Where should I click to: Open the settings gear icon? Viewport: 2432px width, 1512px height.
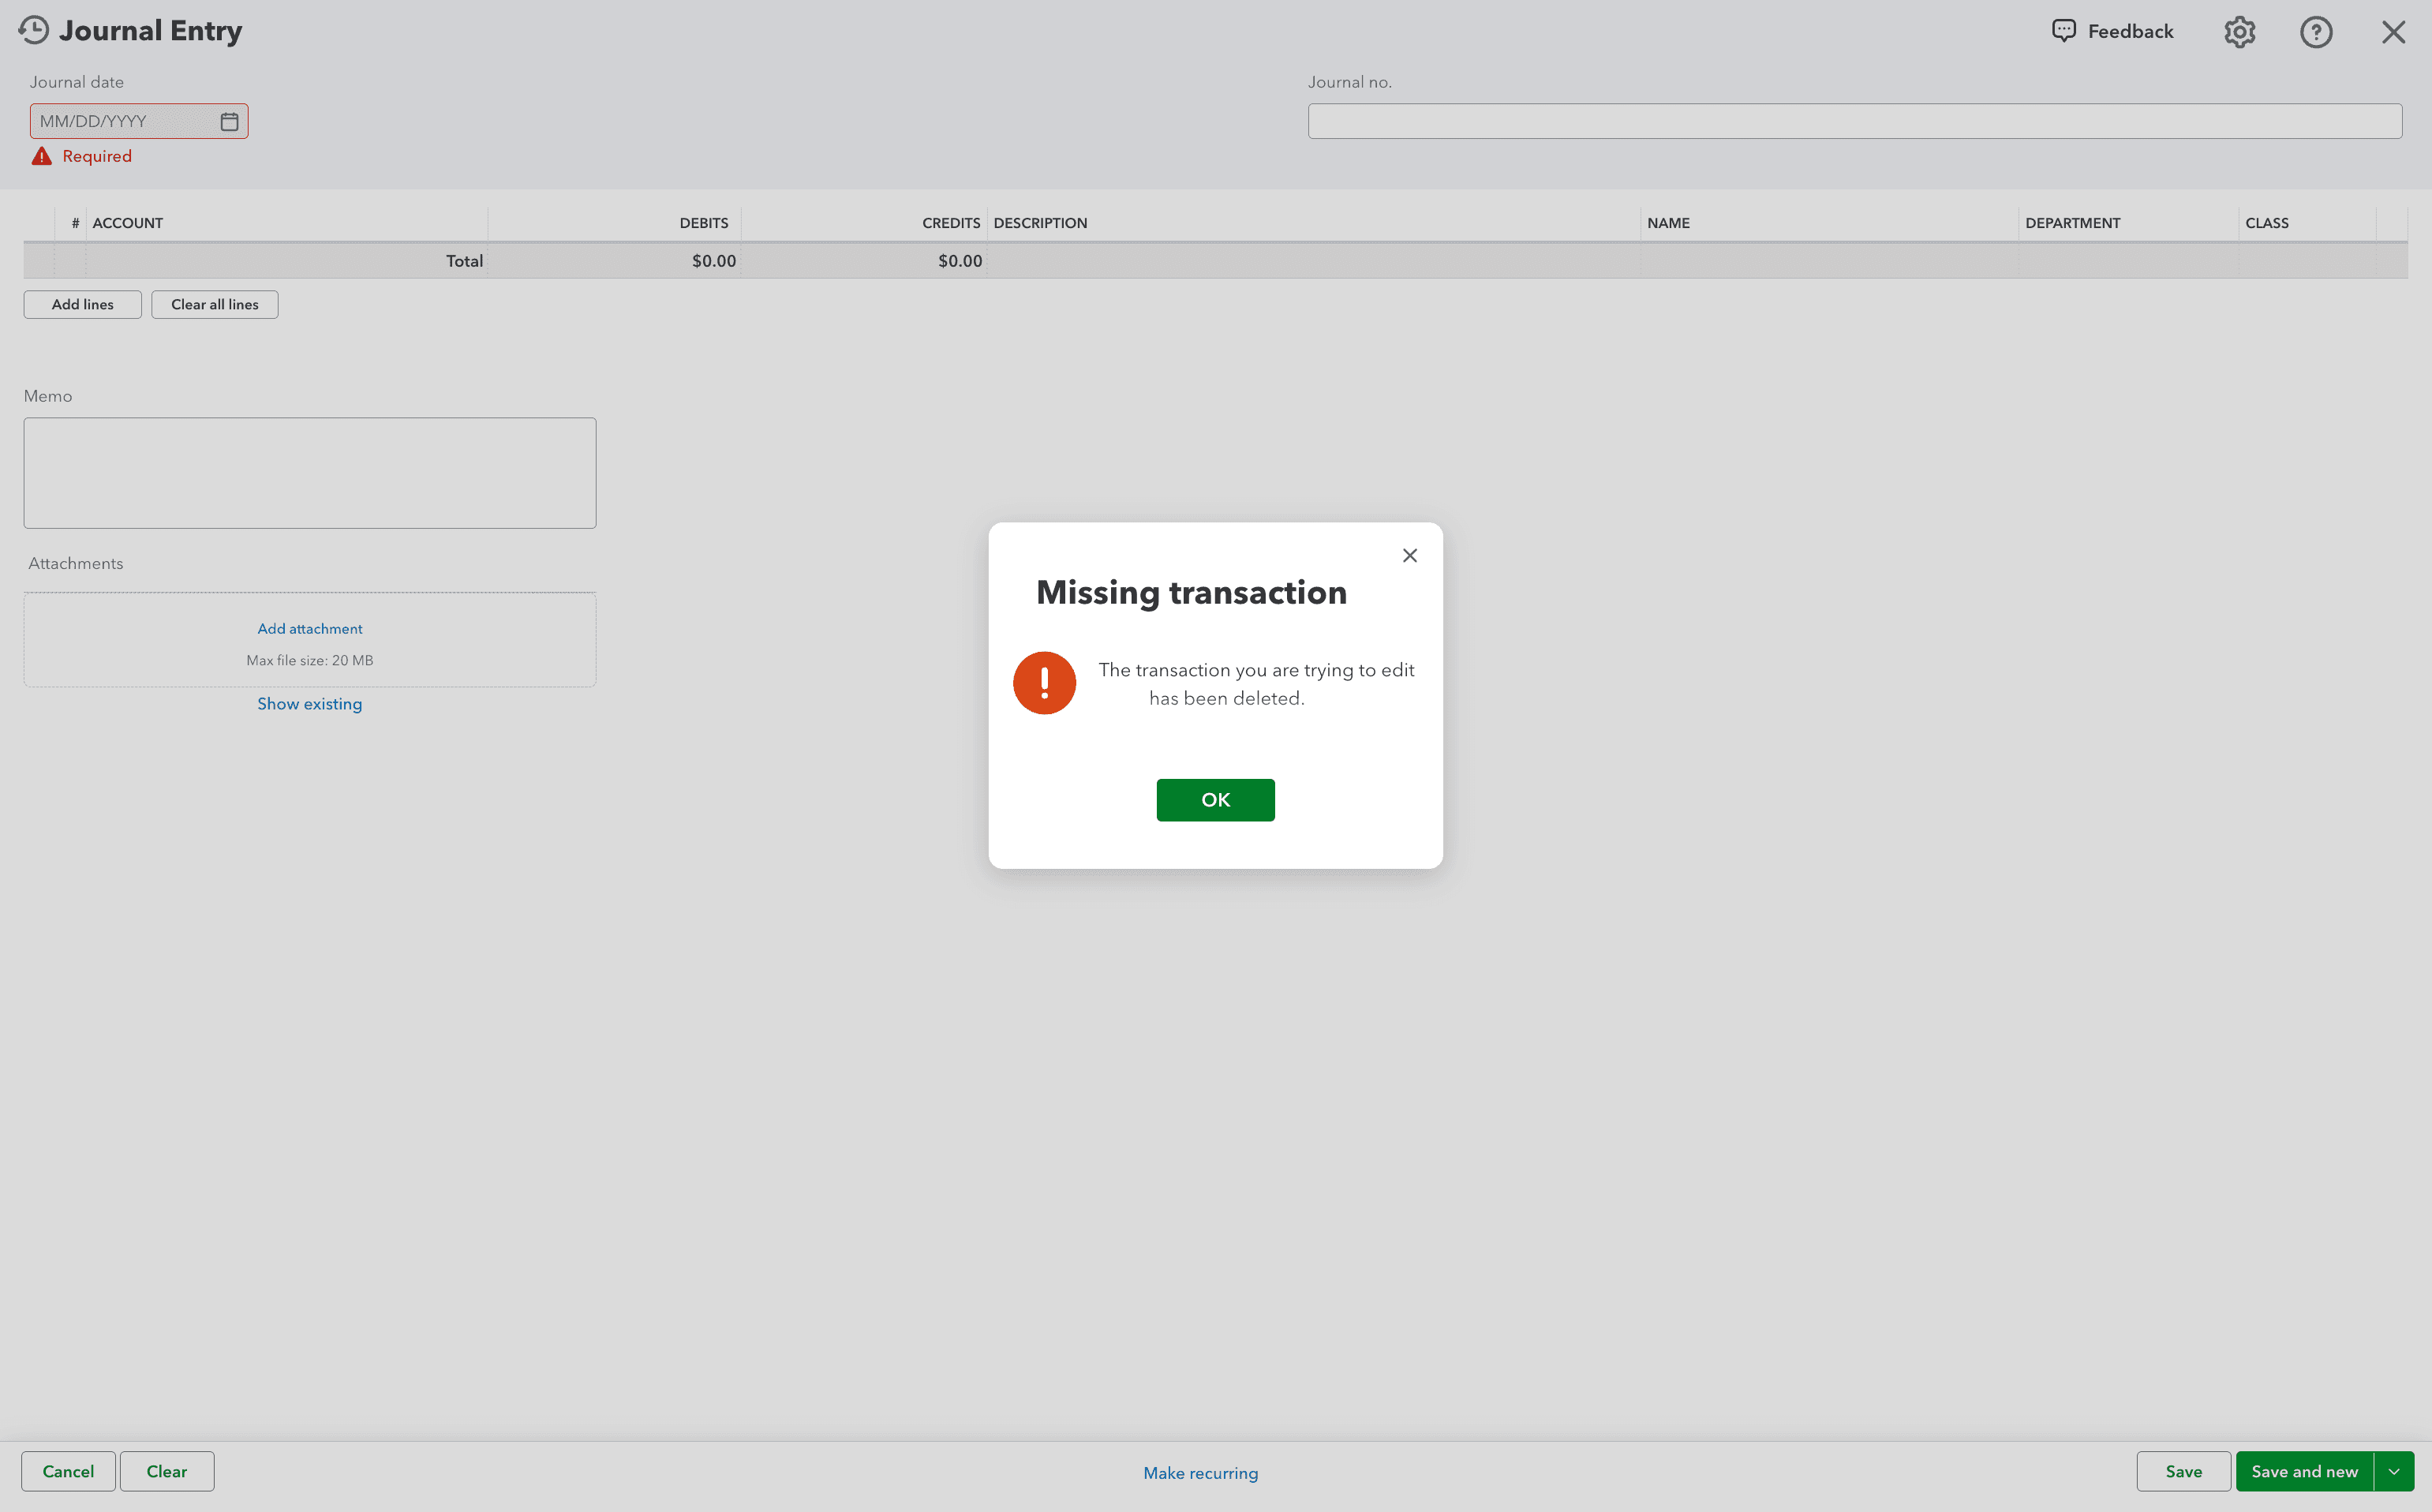[2239, 32]
